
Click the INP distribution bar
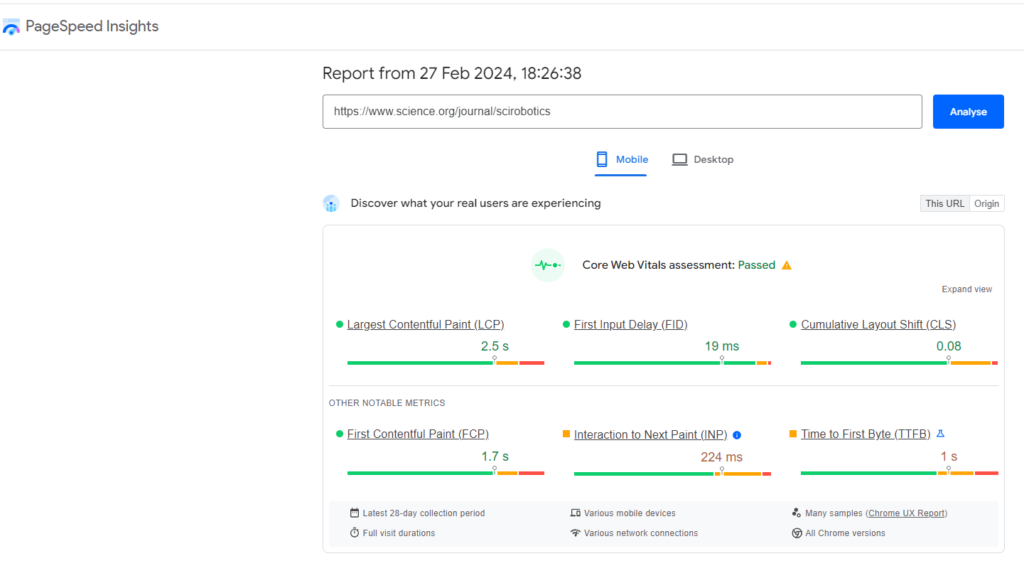pyautogui.click(x=672, y=473)
